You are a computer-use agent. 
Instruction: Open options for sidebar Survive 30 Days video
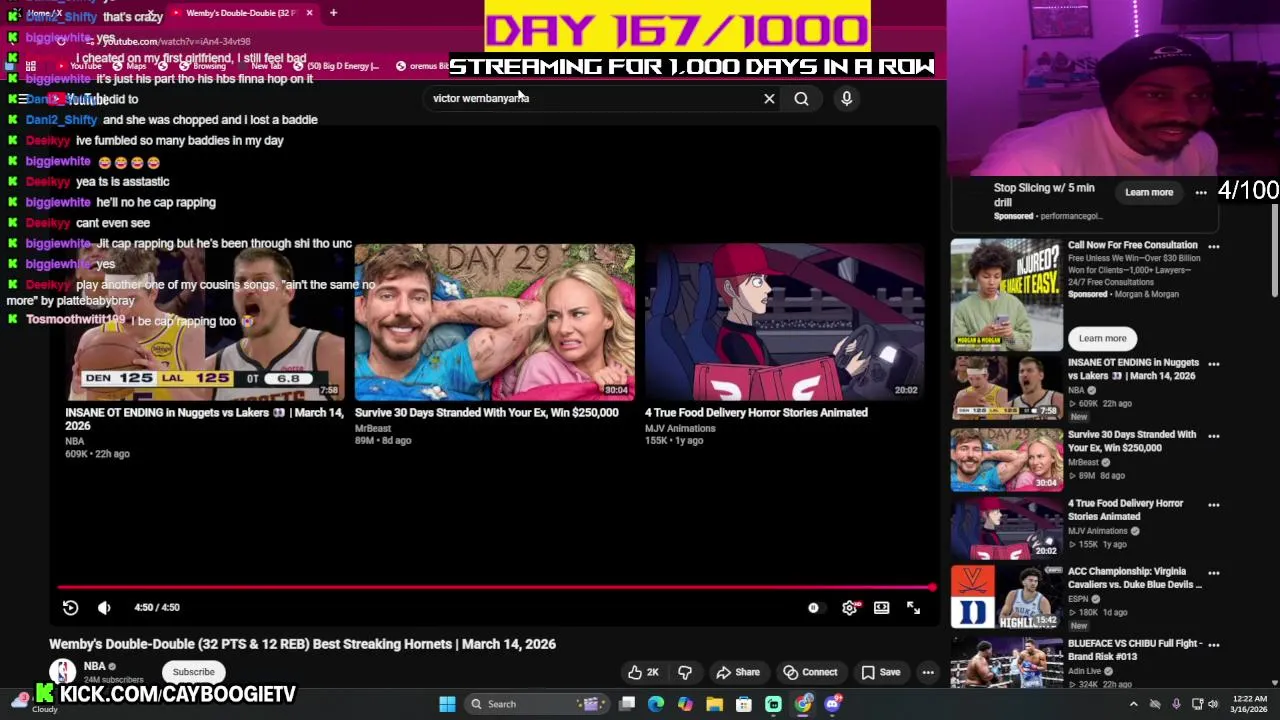point(1213,436)
